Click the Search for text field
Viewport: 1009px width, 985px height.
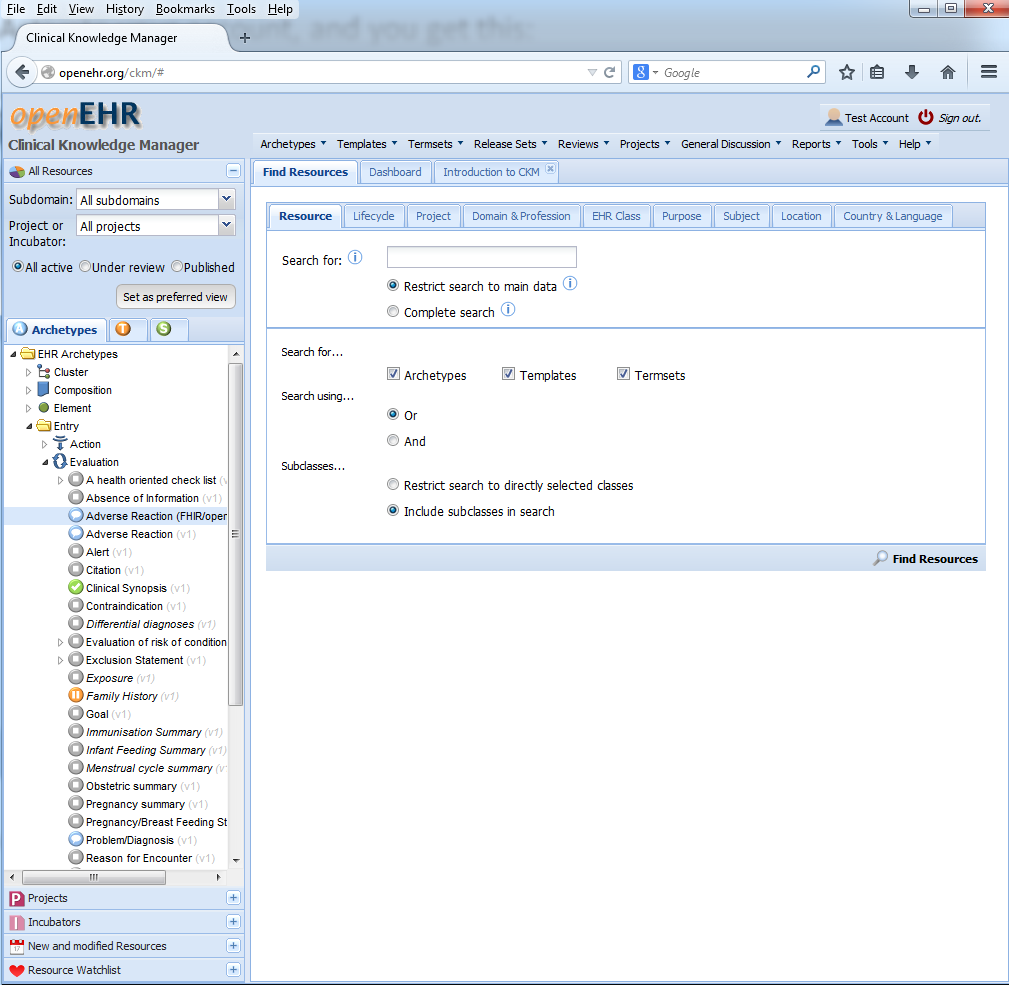[x=481, y=257]
